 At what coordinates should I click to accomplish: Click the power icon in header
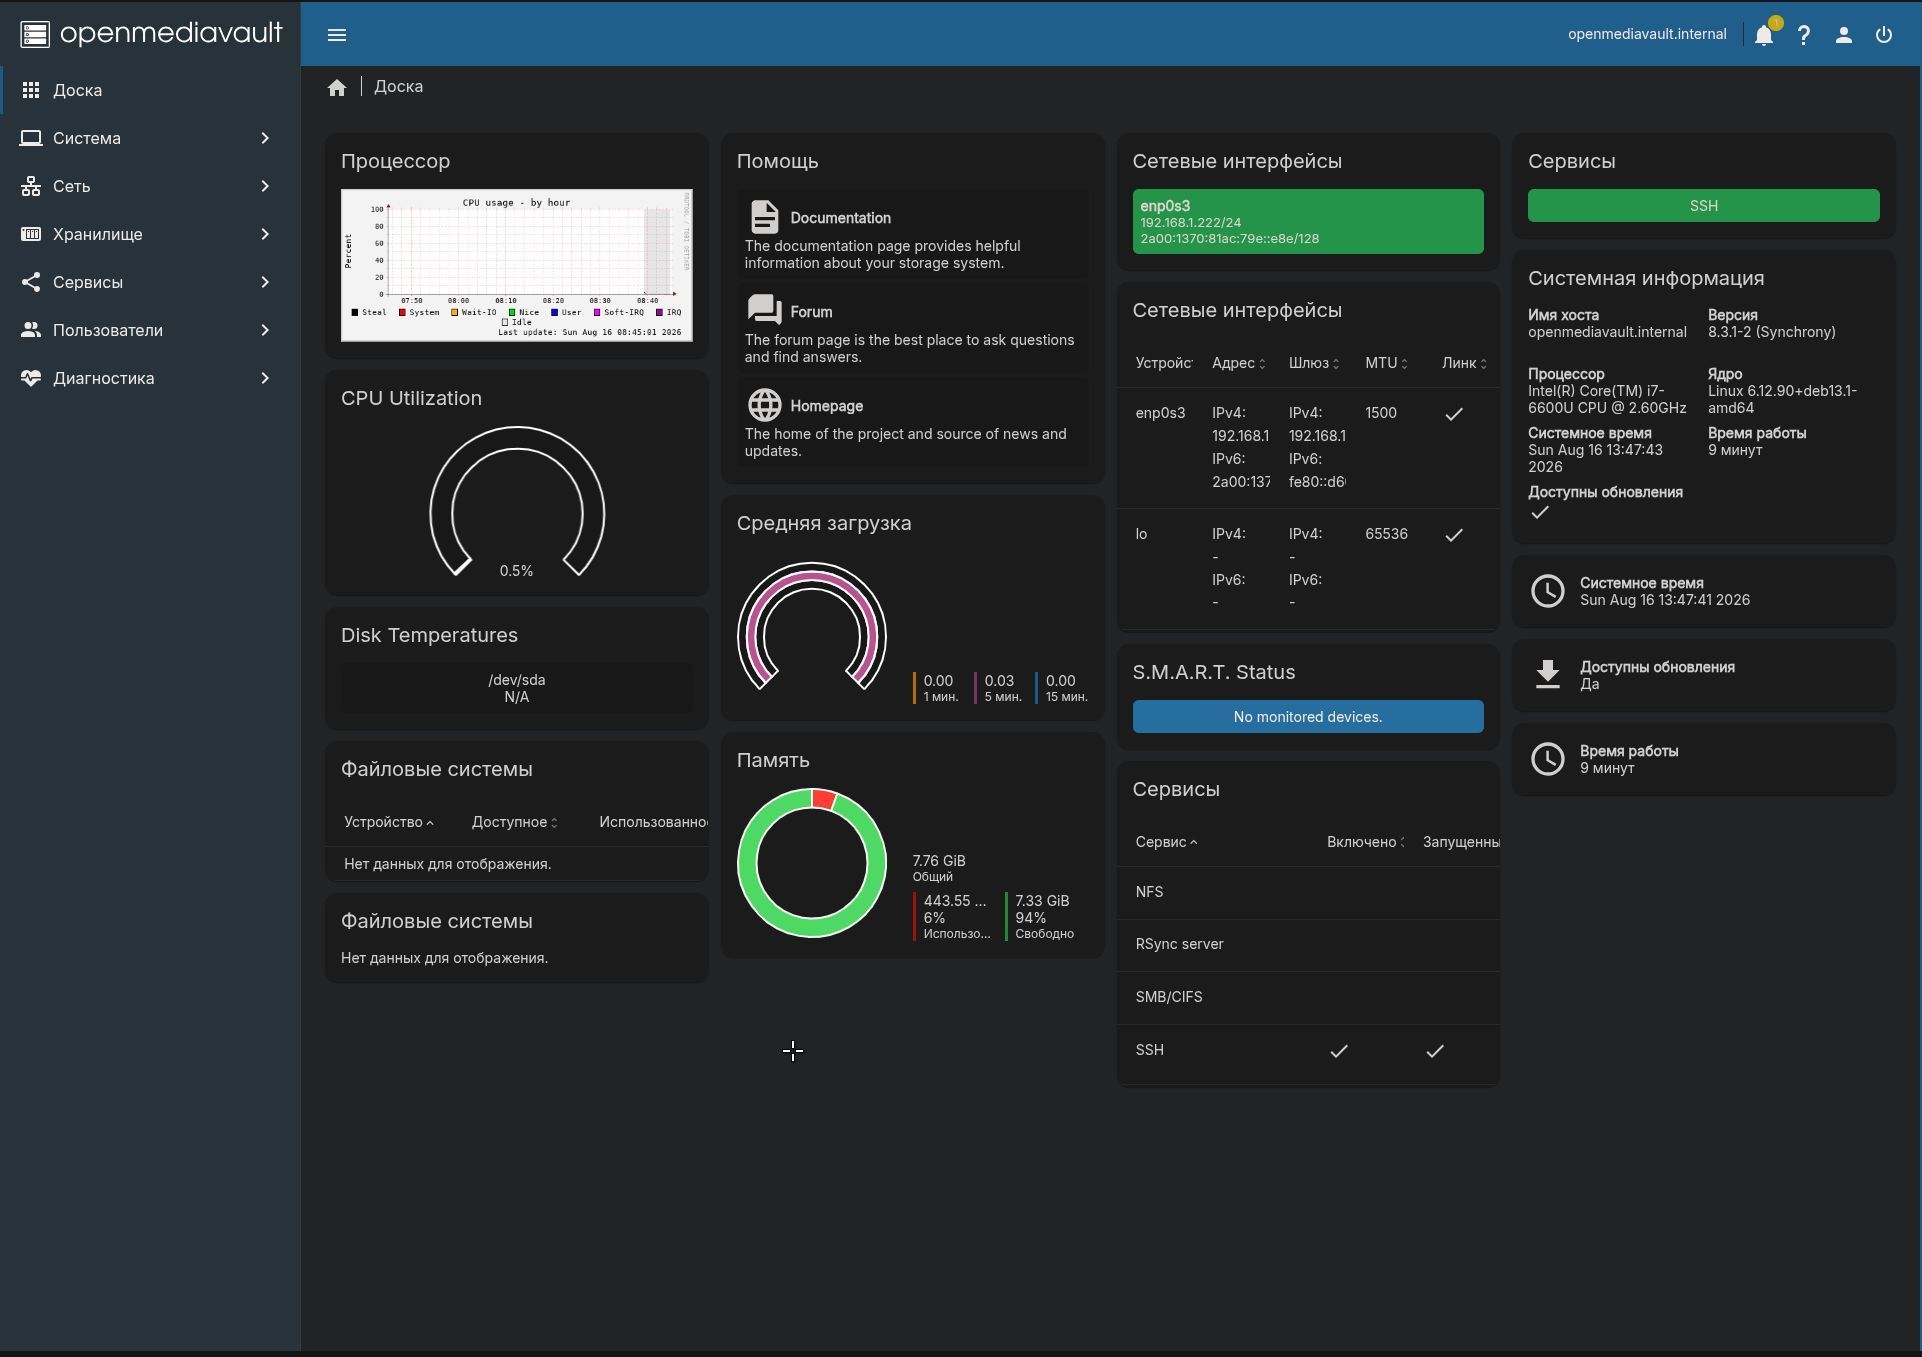click(1884, 35)
